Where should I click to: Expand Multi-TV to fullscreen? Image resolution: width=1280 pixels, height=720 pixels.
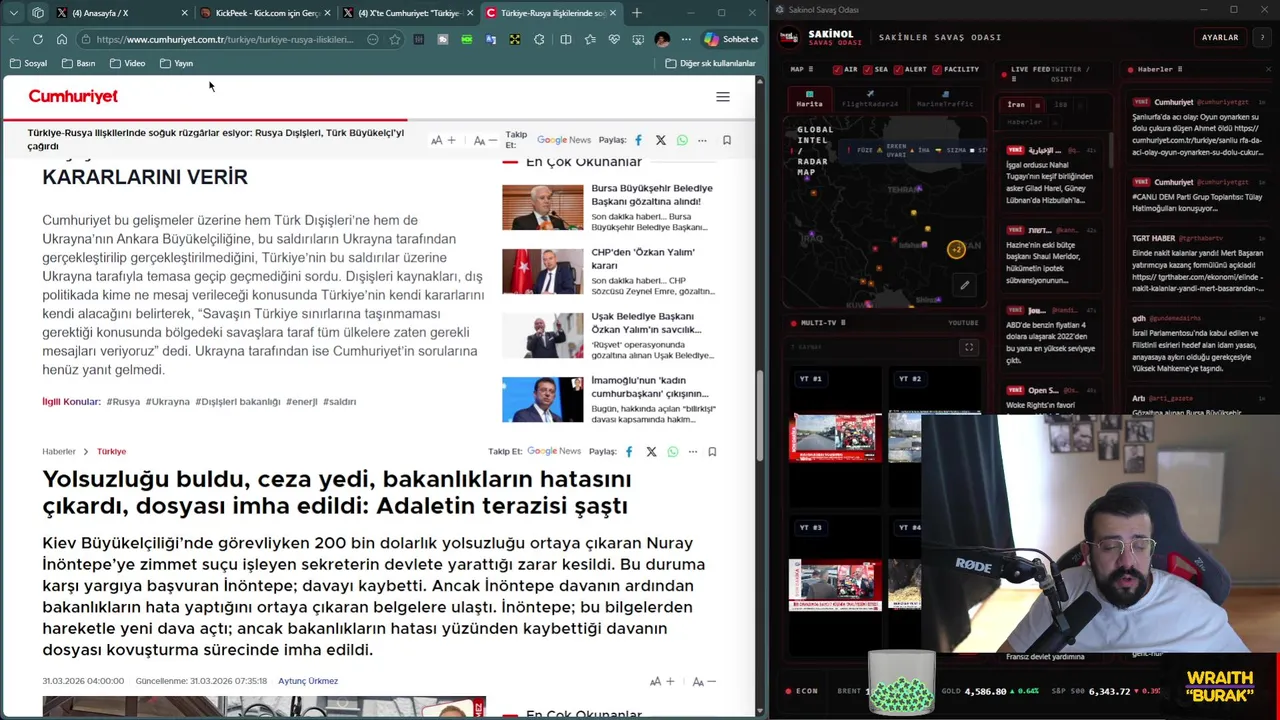tap(968, 347)
